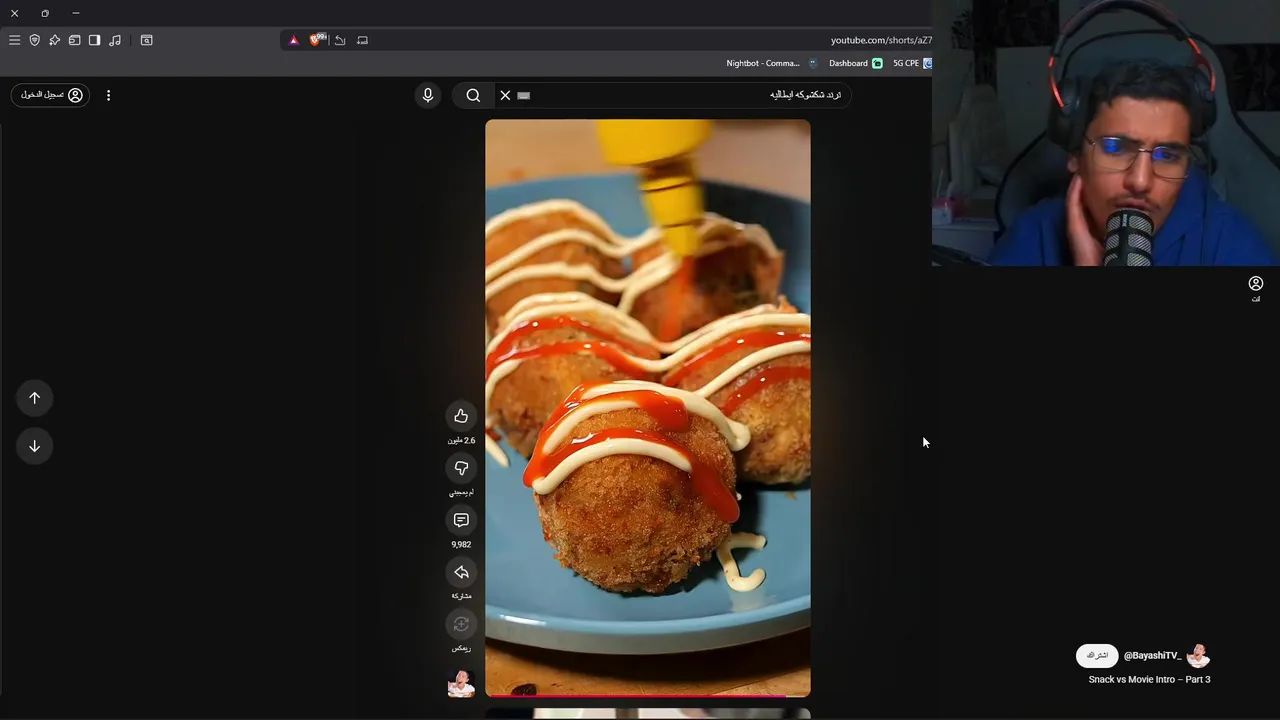Click the Brave Rewards triangle icon
Viewport: 1280px width, 720px height.
pyautogui.click(x=293, y=40)
